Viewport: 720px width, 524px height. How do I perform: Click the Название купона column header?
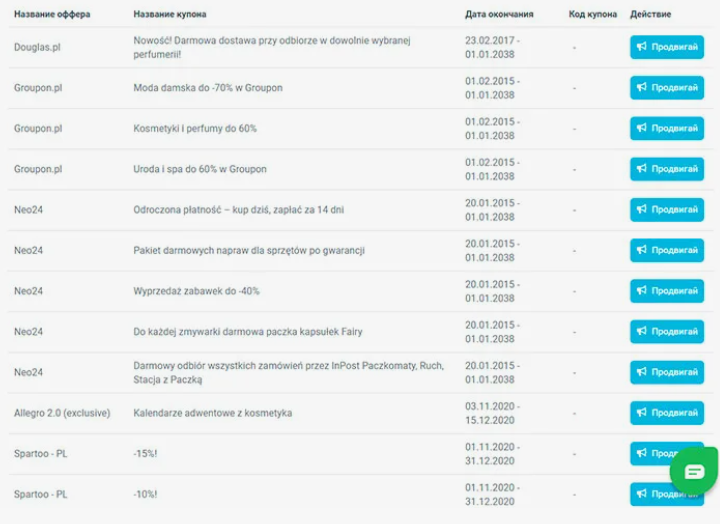[170, 14]
